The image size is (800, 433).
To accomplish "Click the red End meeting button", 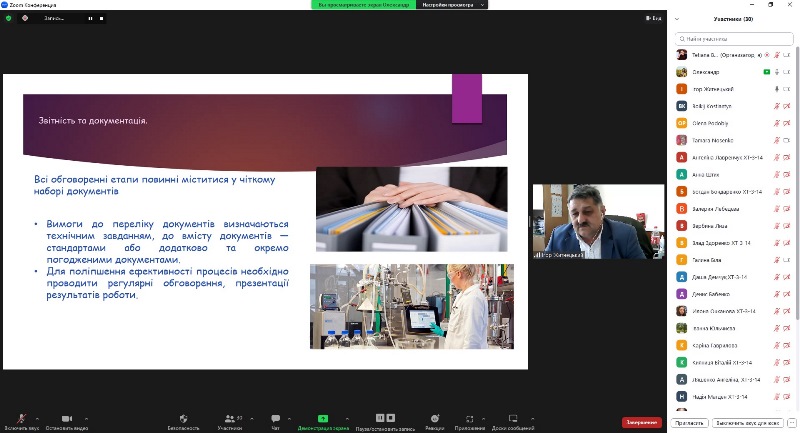I will [x=641, y=422].
